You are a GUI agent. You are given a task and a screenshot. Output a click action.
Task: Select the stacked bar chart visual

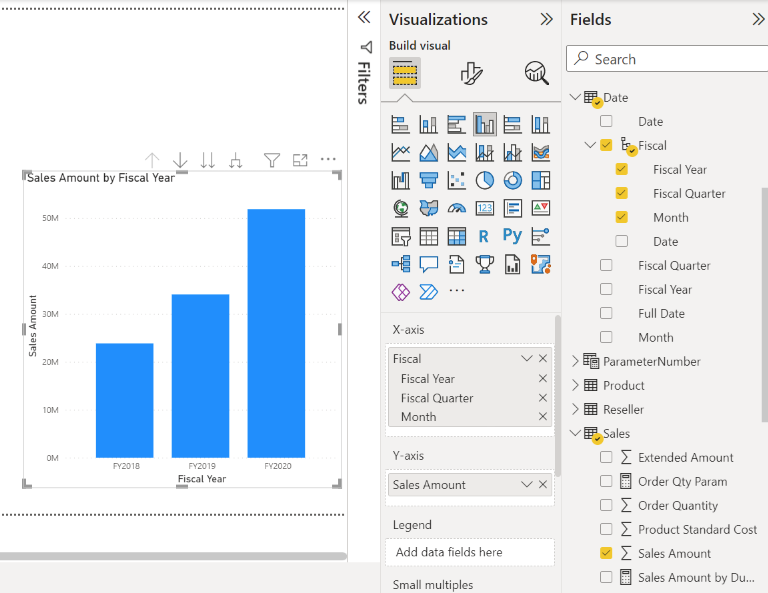[400, 124]
